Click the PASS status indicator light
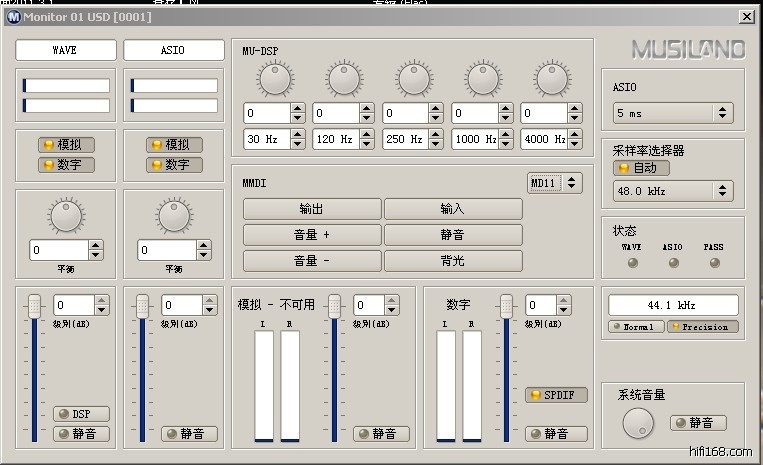The width and height of the screenshot is (763, 465). coord(714,263)
